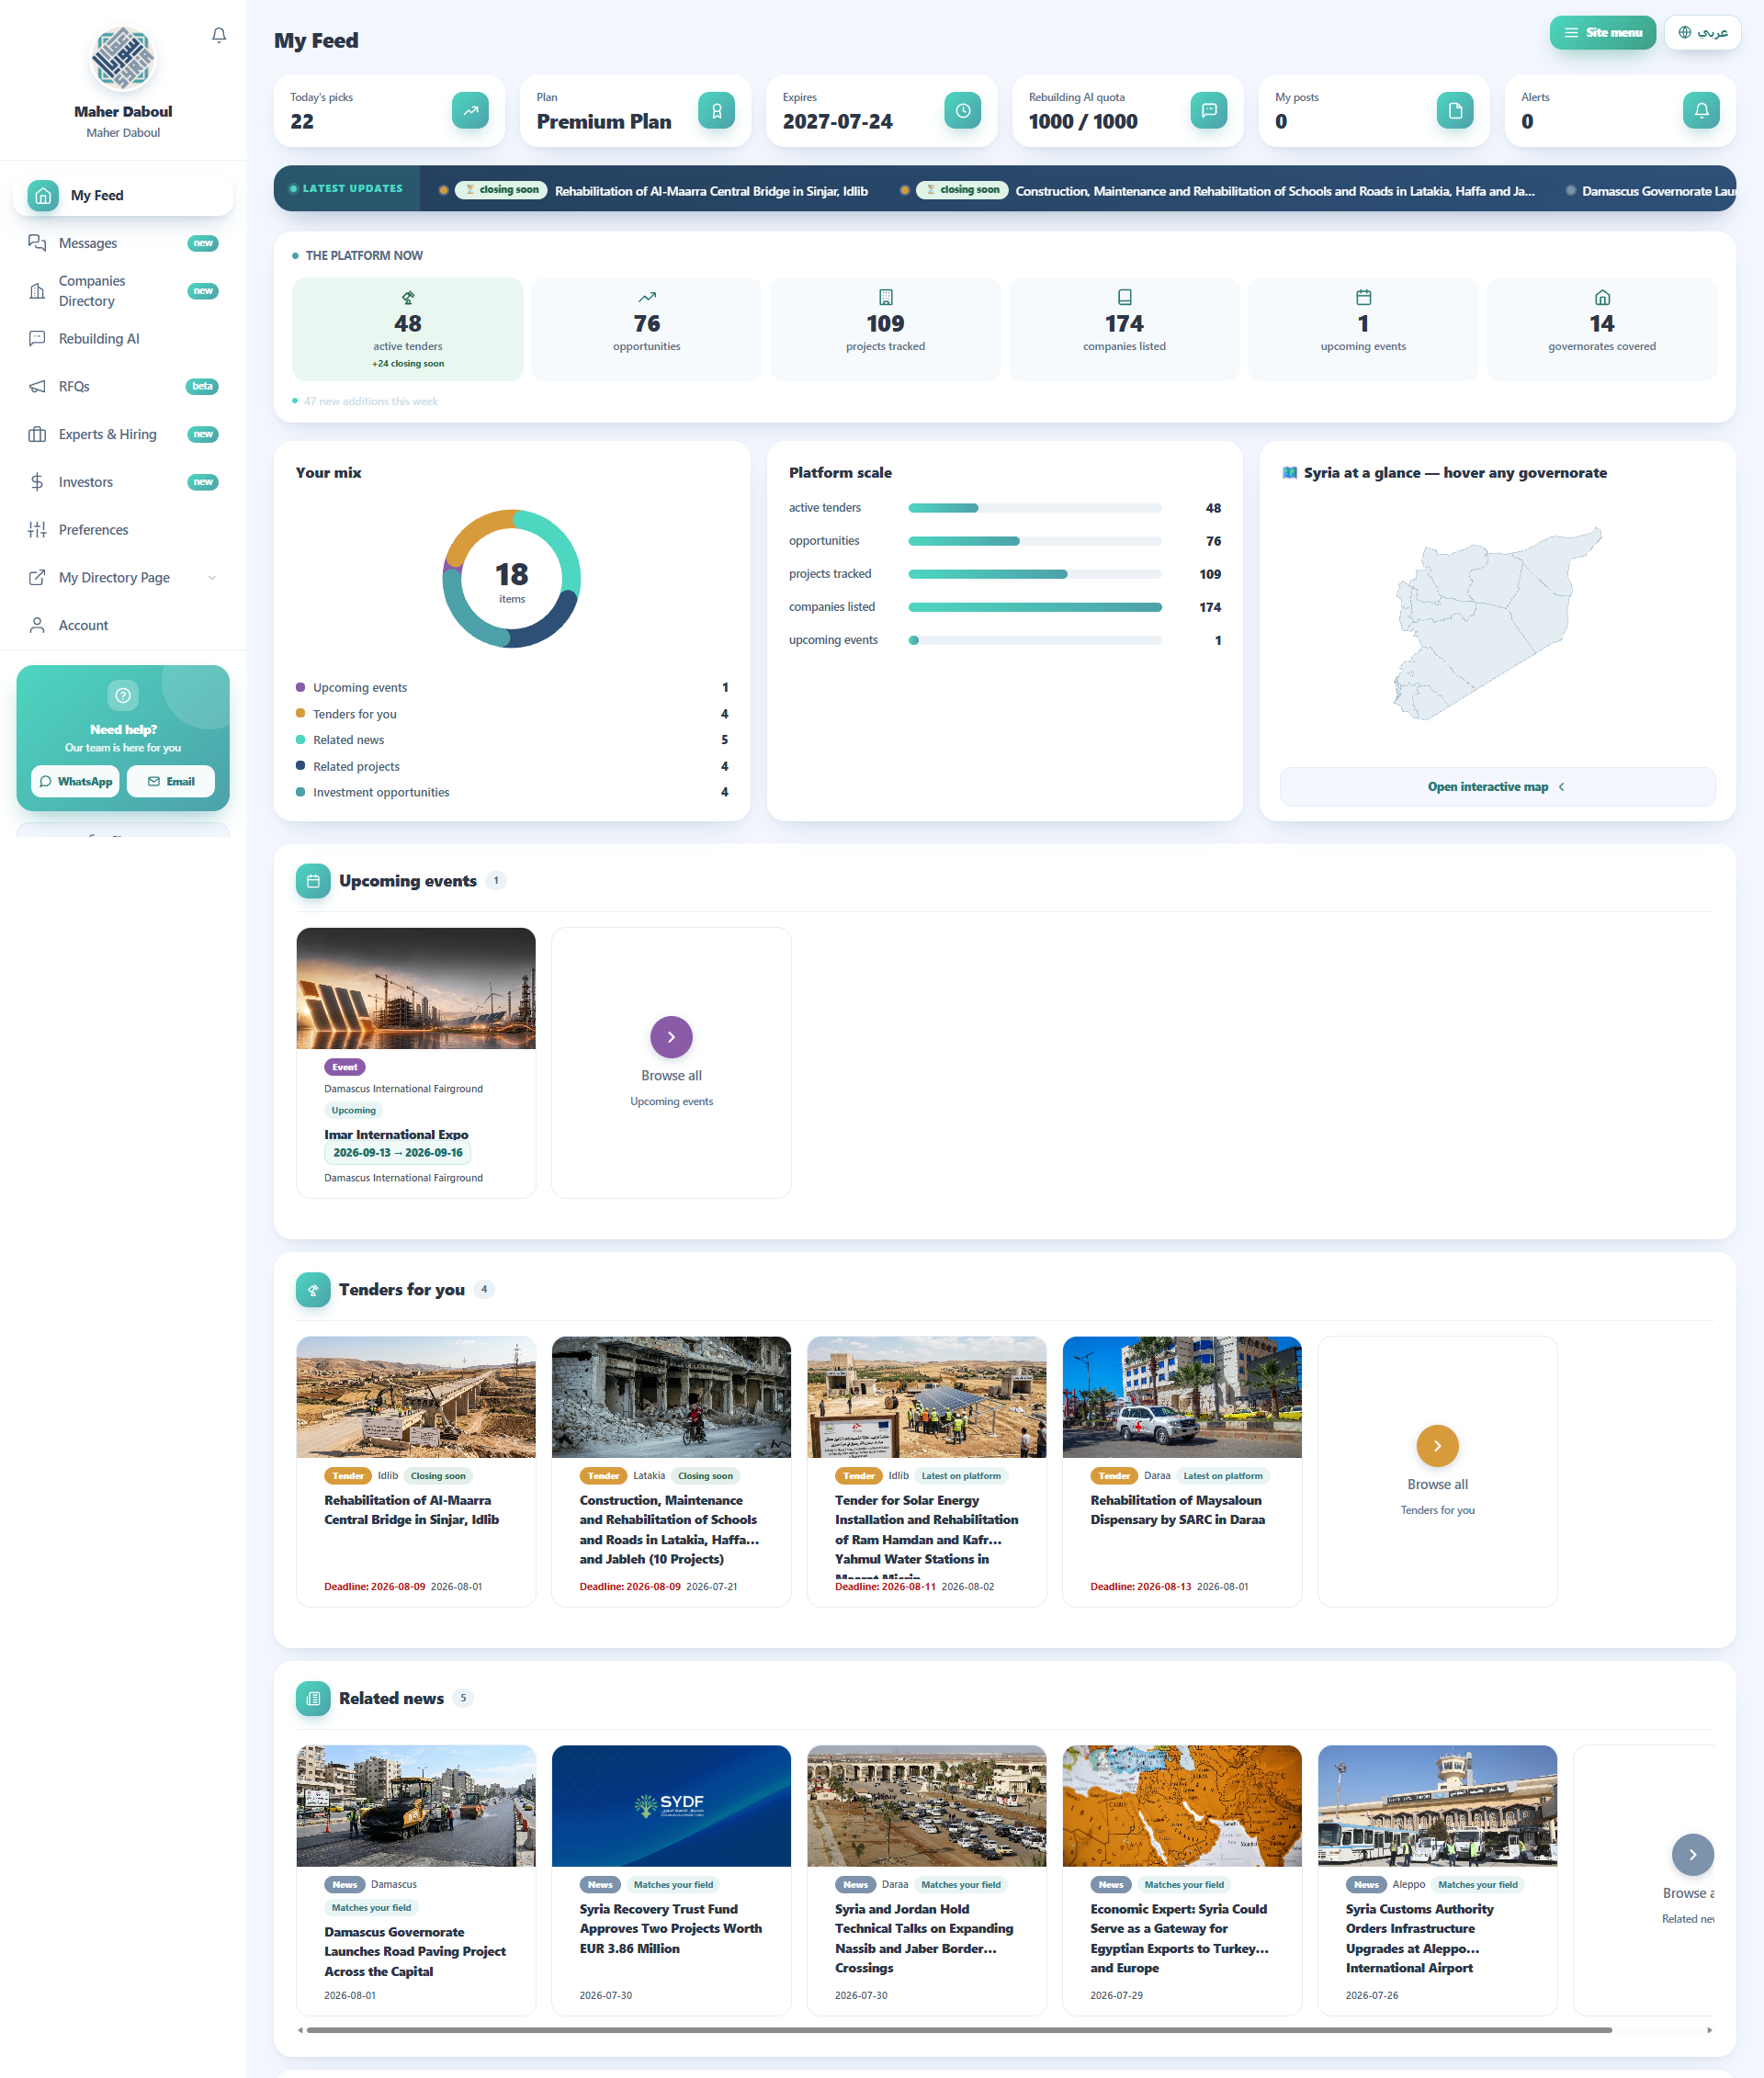Open the Preferences page
The width and height of the screenshot is (1764, 2078).
pyautogui.click(x=123, y=530)
